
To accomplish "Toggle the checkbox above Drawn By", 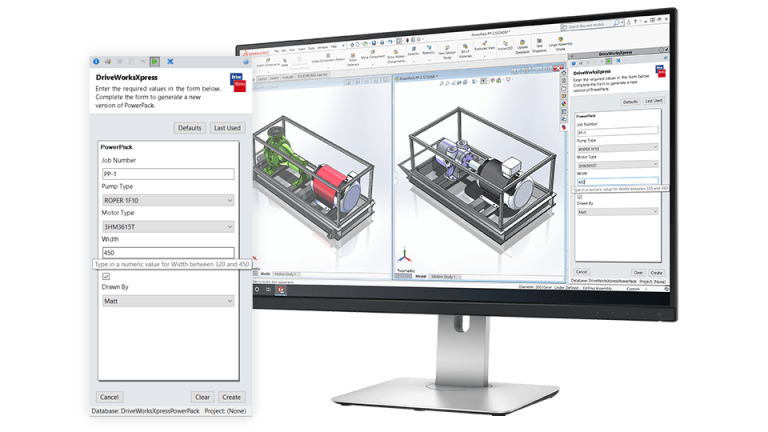I will point(106,276).
